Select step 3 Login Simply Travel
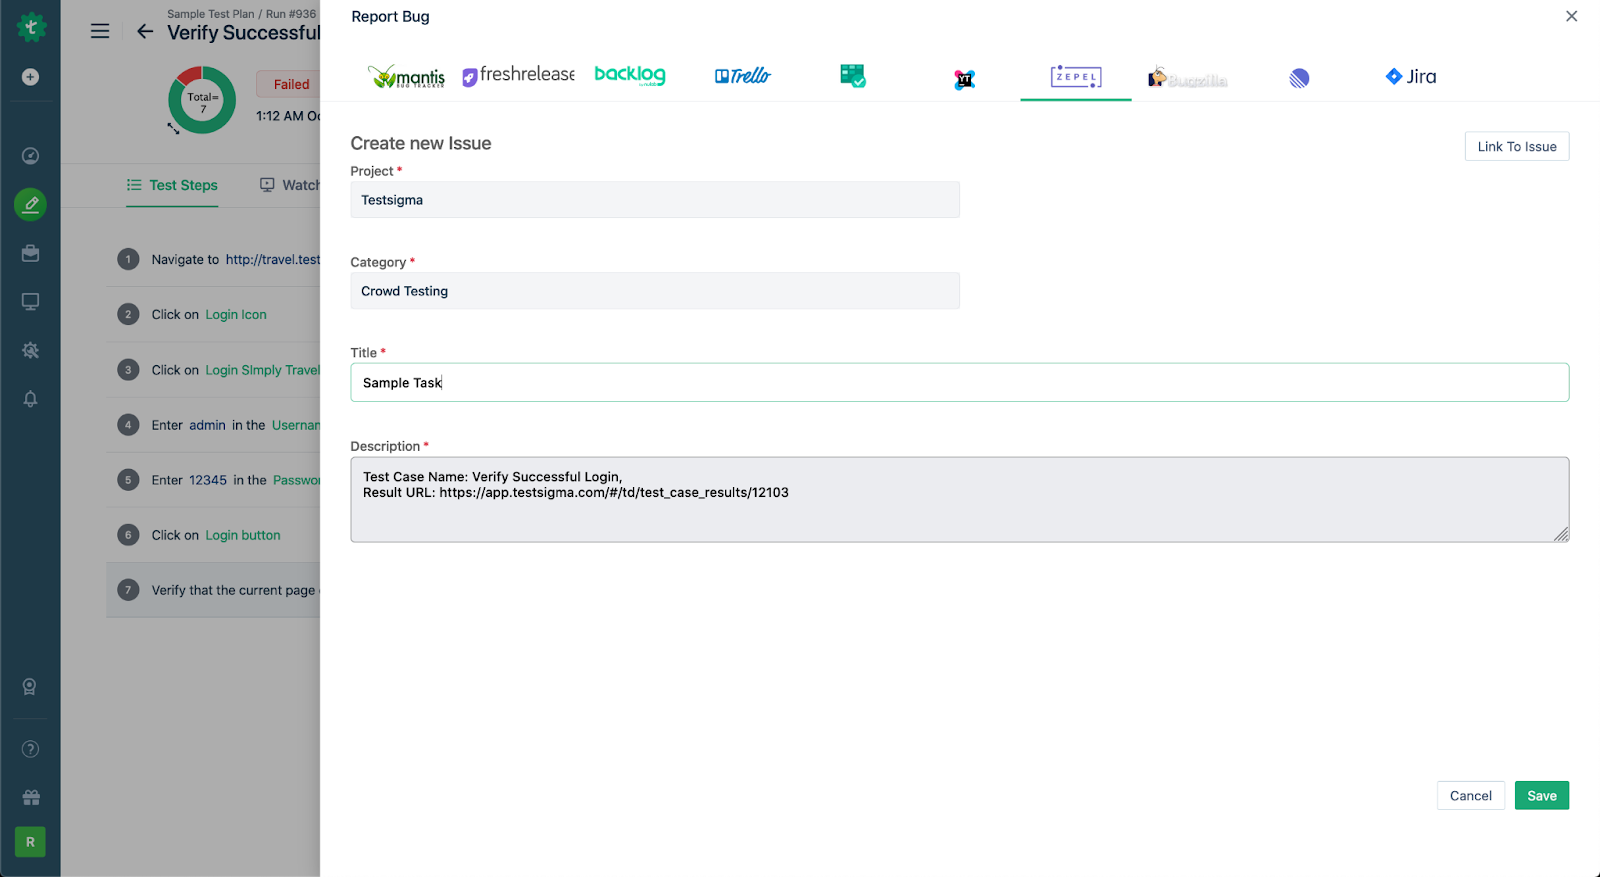This screenshot has height=877, width=1600. 213,370
